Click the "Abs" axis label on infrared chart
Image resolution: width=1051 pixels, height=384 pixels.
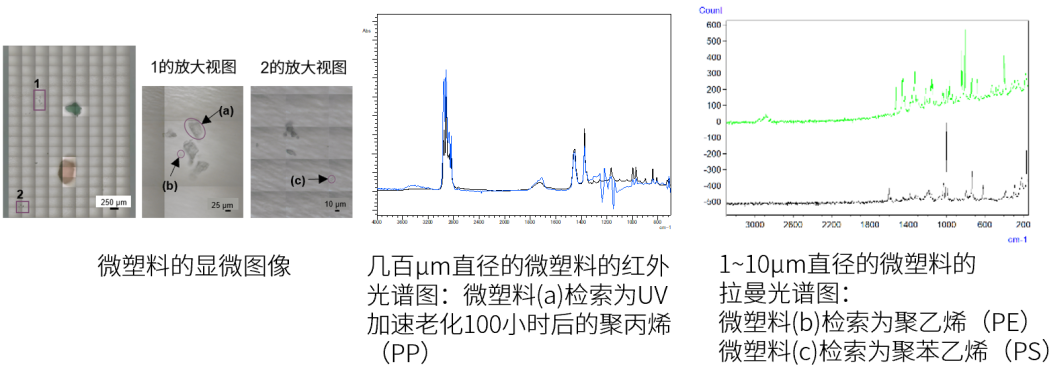point(366,32)
